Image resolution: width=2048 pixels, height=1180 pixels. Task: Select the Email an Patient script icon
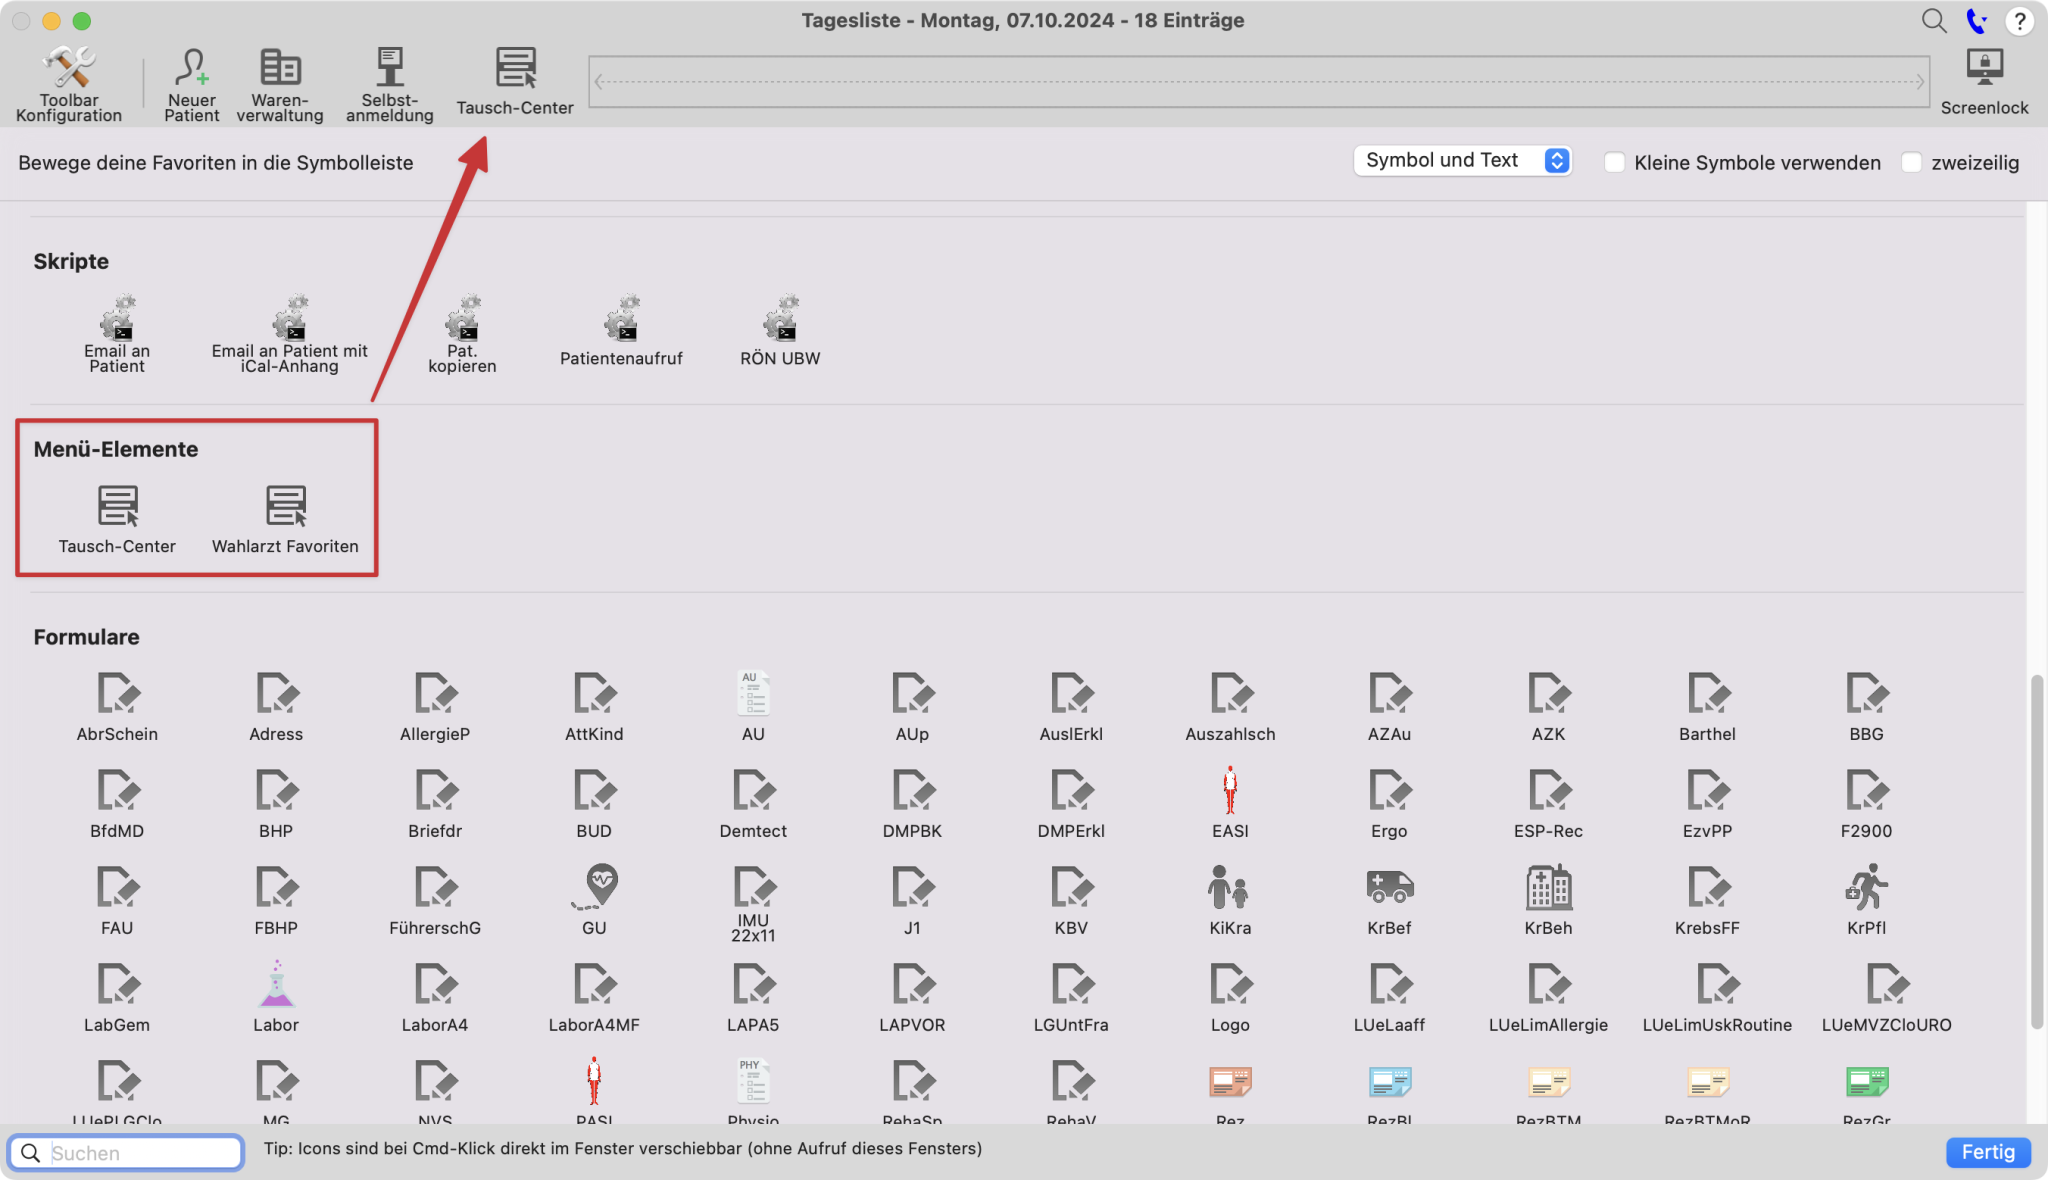pos(117,333)
